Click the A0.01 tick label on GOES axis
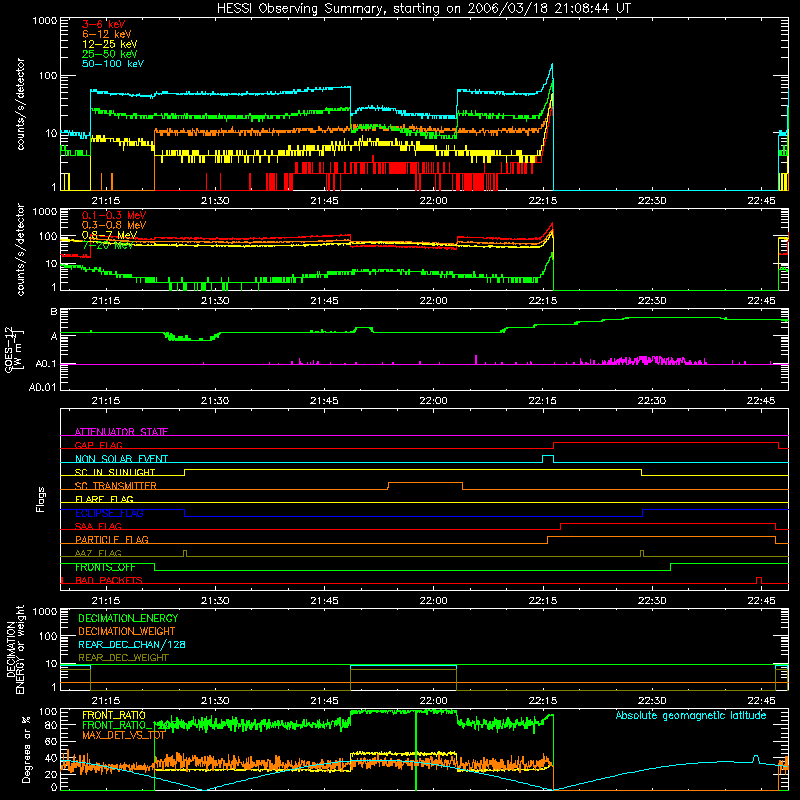The image size is (800, 800). coord(42,387)
